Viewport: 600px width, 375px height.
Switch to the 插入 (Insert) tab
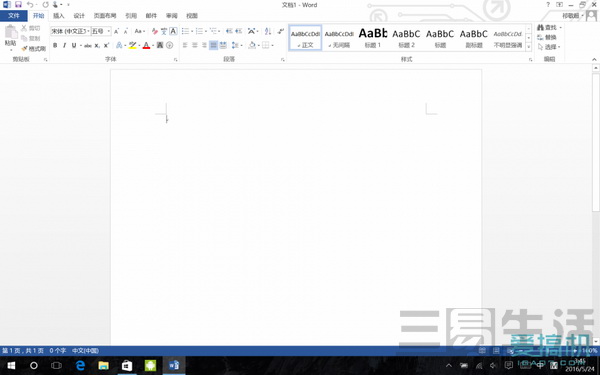(59, 16)
